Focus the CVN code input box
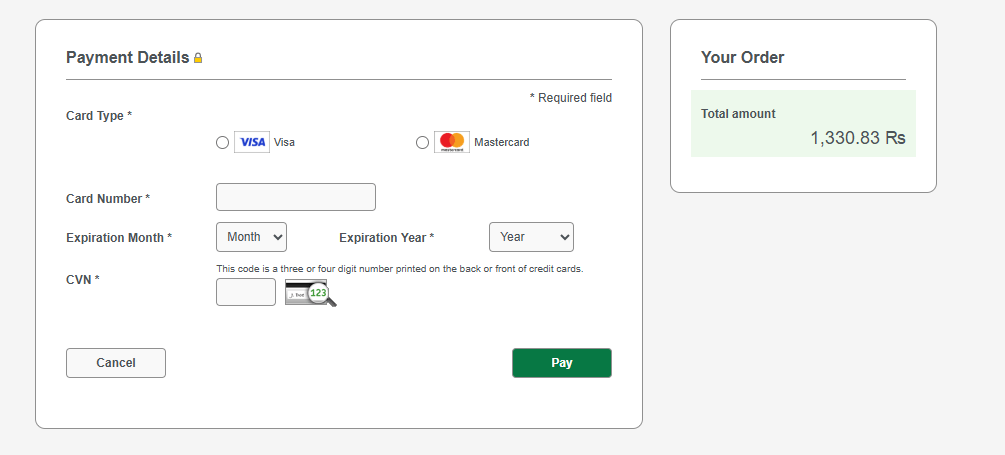1005x455 pixels. (x=246, y=292)
